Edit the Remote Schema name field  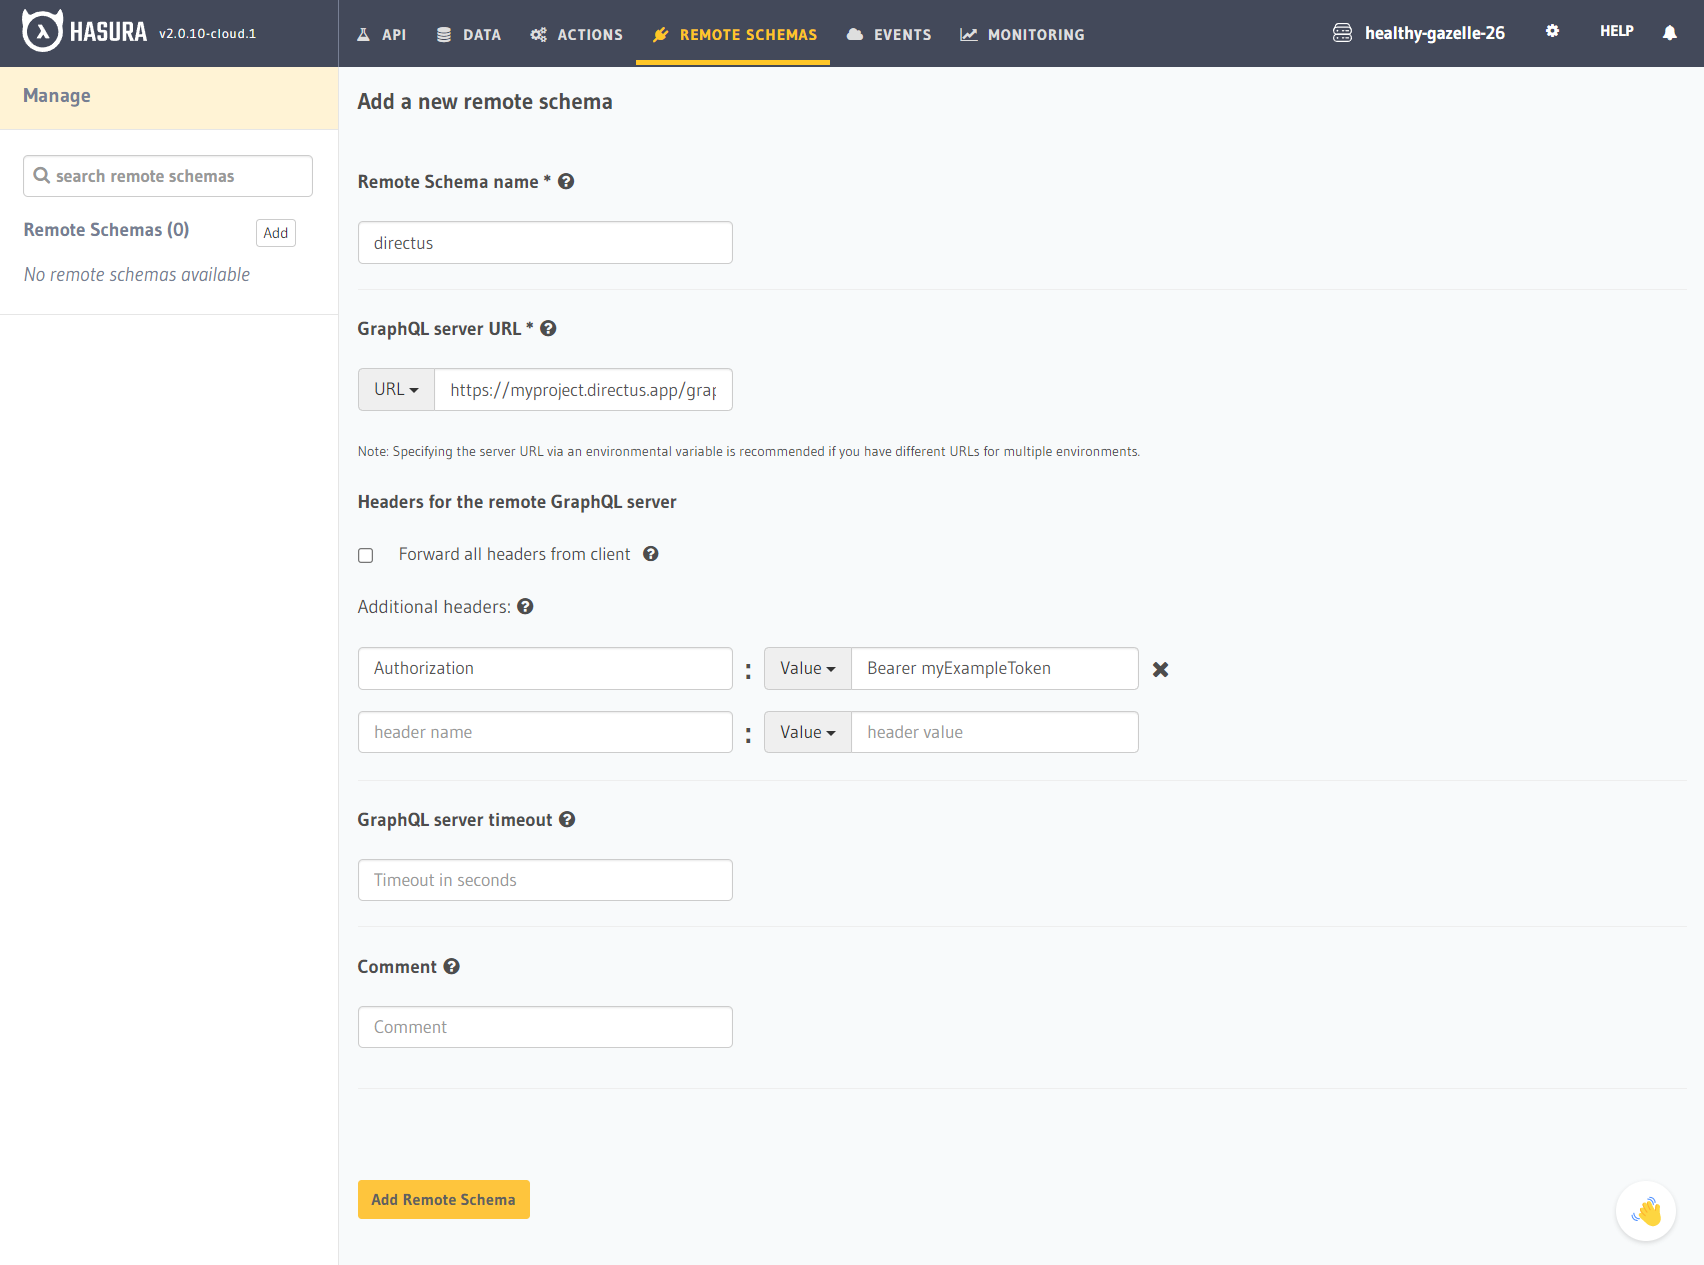(545, 243)
